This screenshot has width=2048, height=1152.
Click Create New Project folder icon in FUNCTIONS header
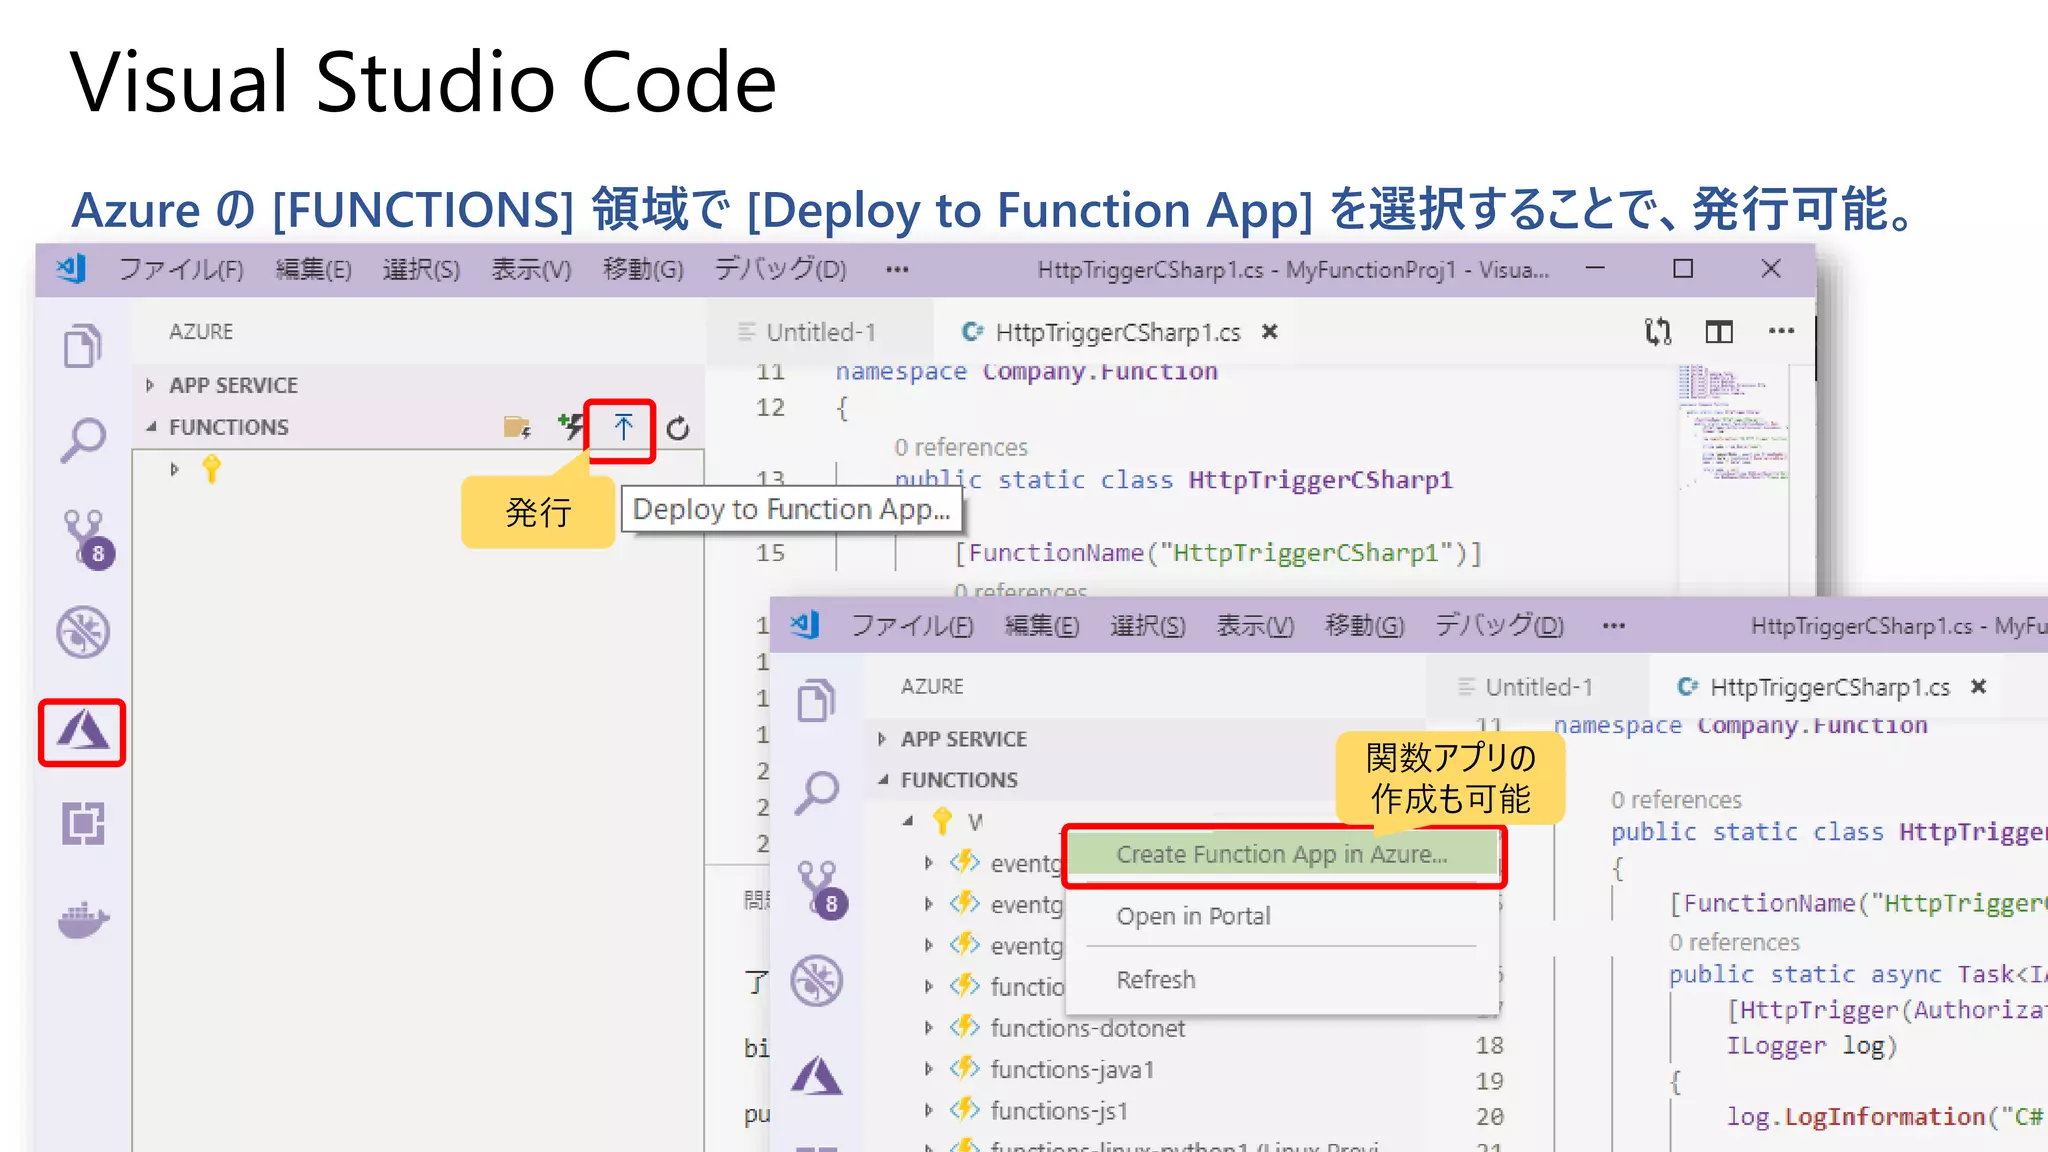coord(517,428)
